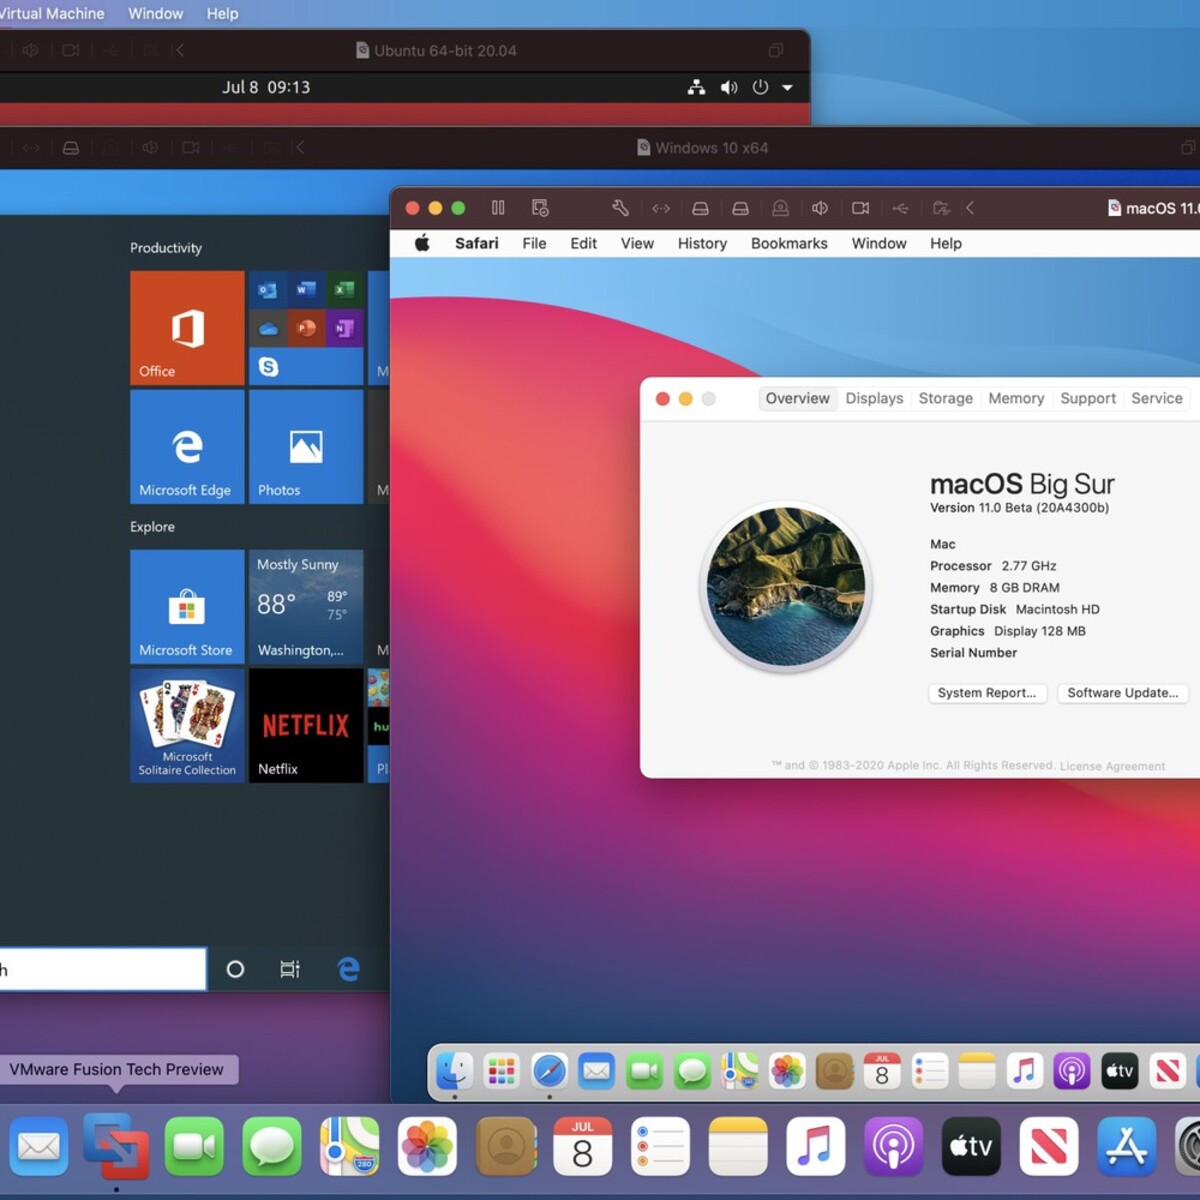Click the Software Update... button
Viewport: 1200px width, 1200px height.
pos(1123,693)
